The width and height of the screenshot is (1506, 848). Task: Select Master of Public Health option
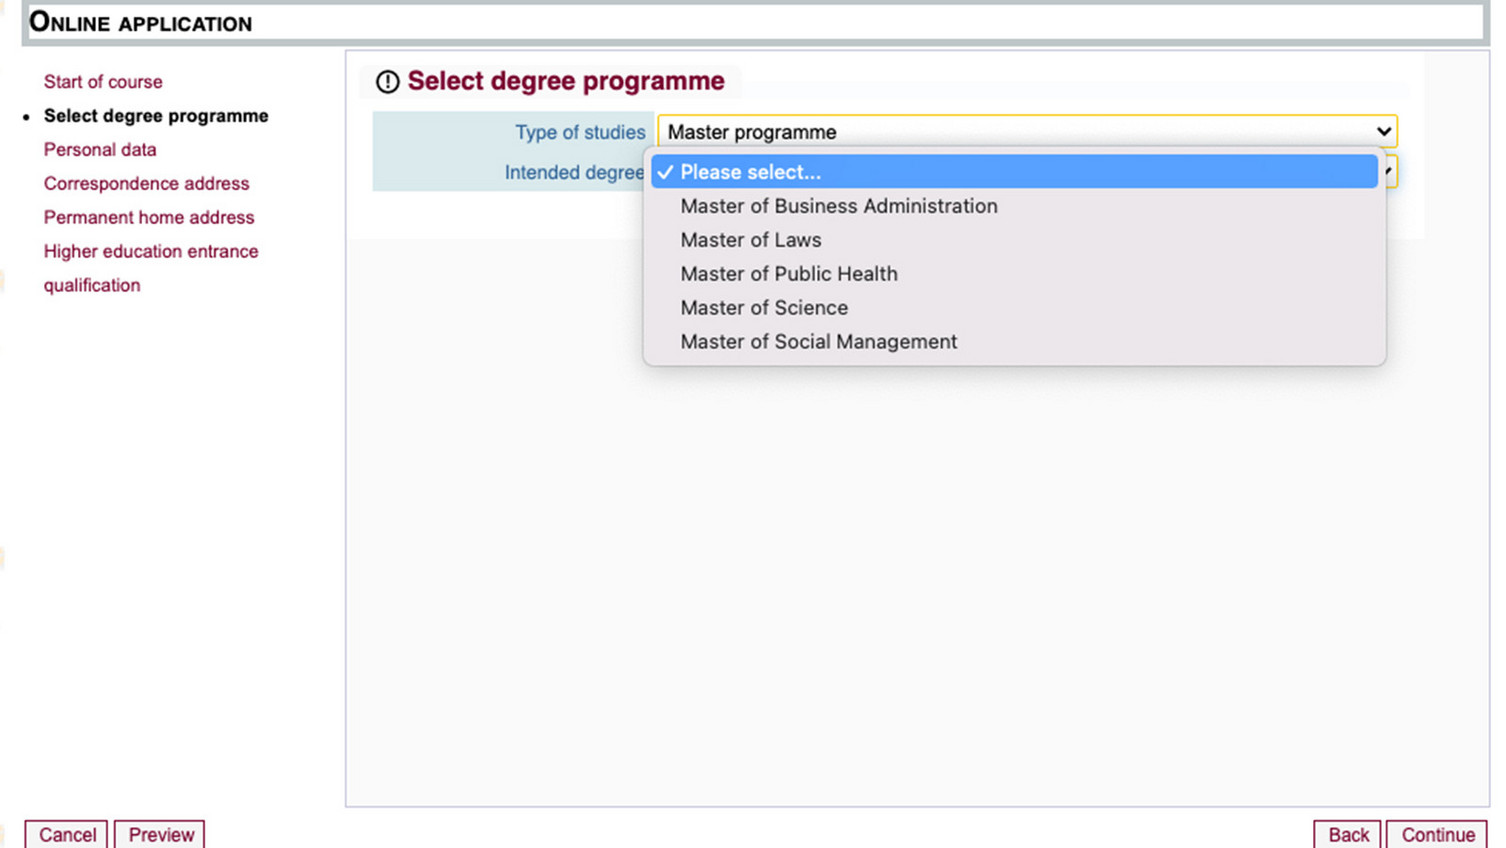[x=788, y=274]
